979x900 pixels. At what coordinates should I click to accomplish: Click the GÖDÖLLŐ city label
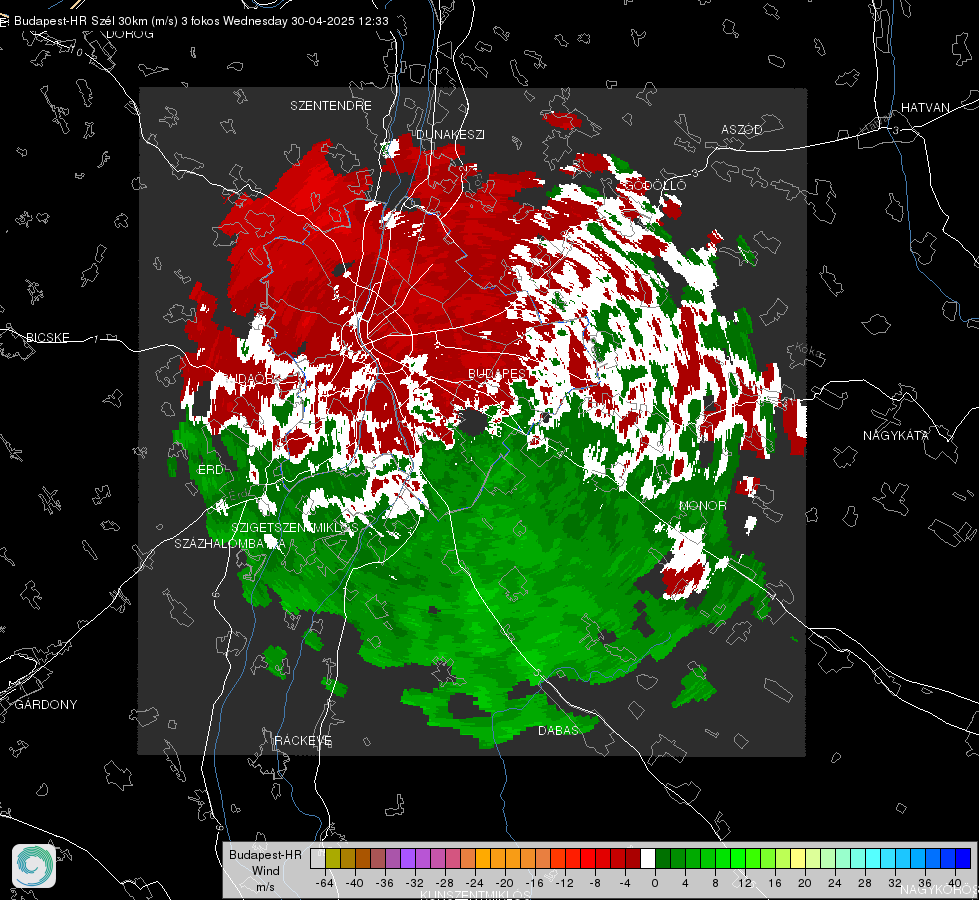[656, 185]
